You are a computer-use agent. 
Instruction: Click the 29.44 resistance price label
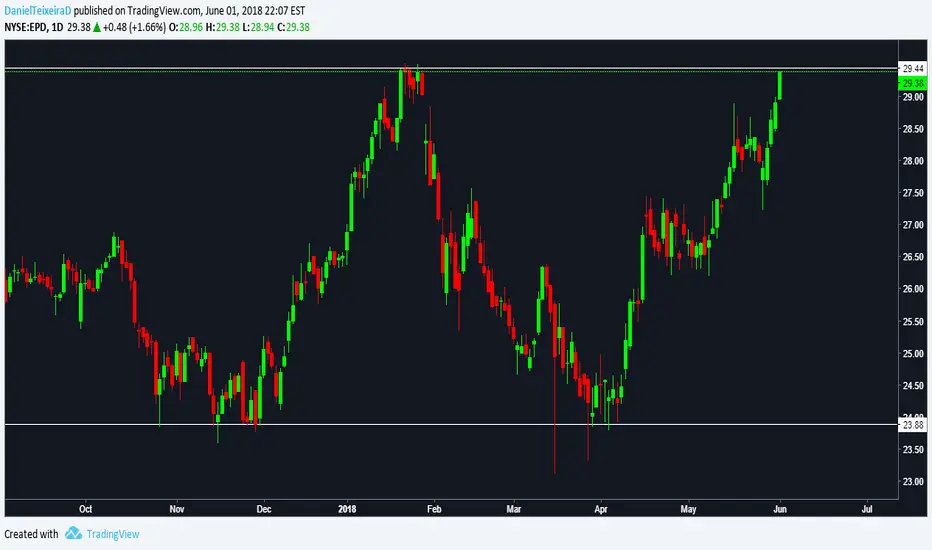tap(913, 68)
